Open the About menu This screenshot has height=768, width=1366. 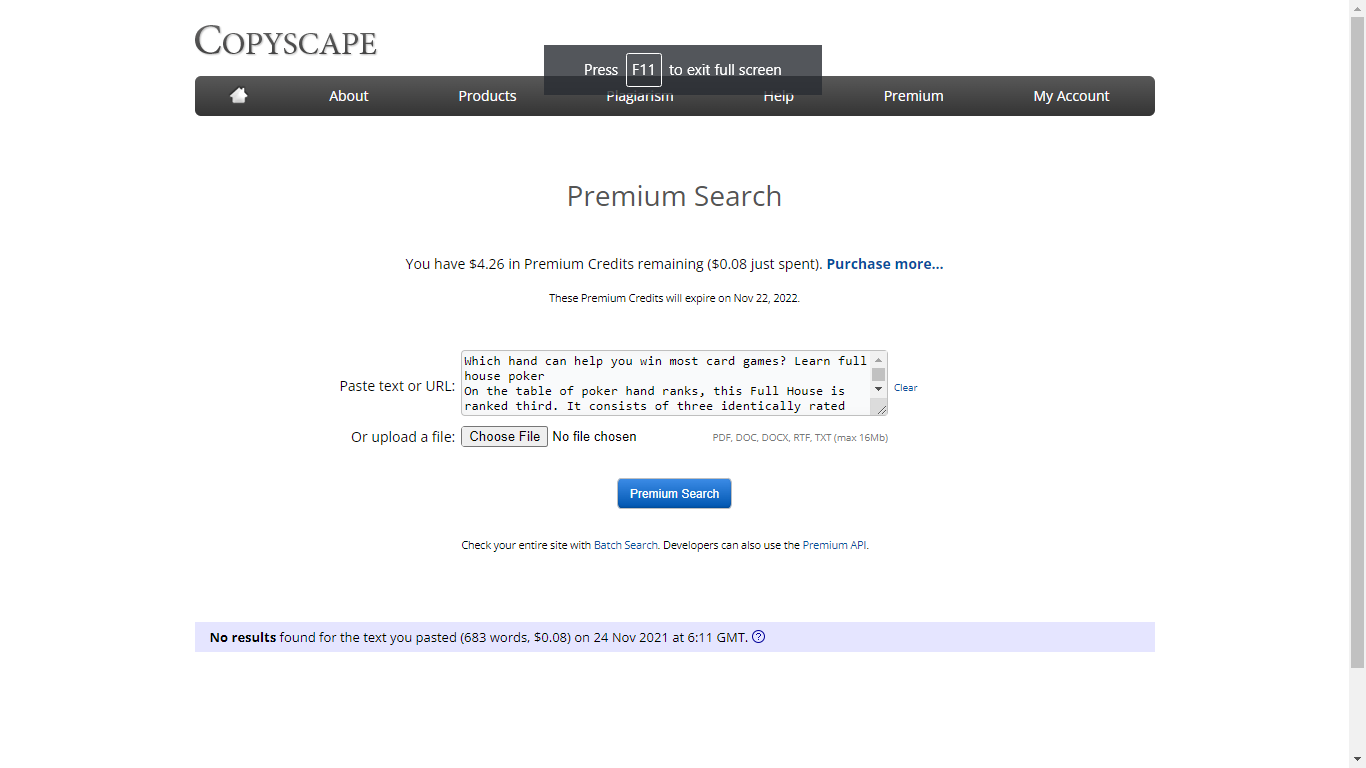click(x=349, y=96)
